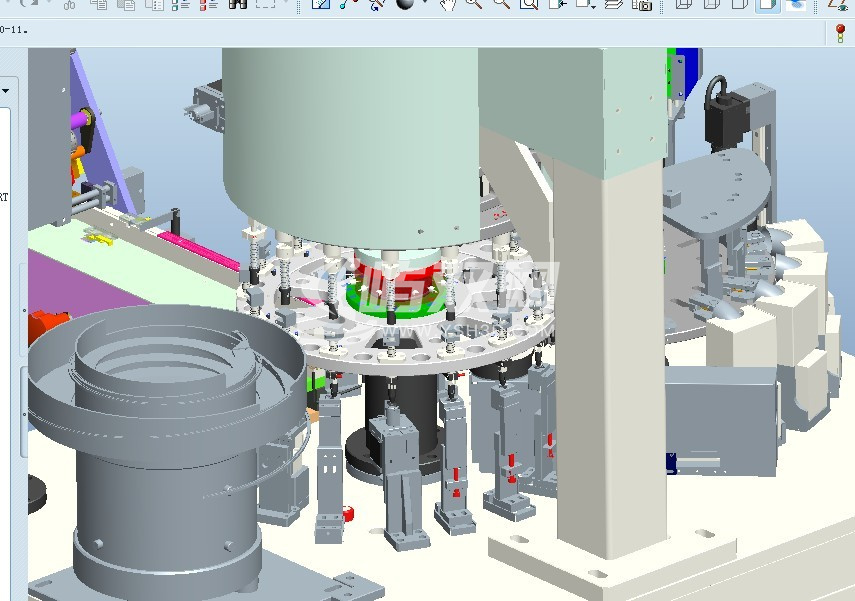Click the regeneration traffic light indicator
The width and height of the screenshot is (855, 601).
(840, 33)
